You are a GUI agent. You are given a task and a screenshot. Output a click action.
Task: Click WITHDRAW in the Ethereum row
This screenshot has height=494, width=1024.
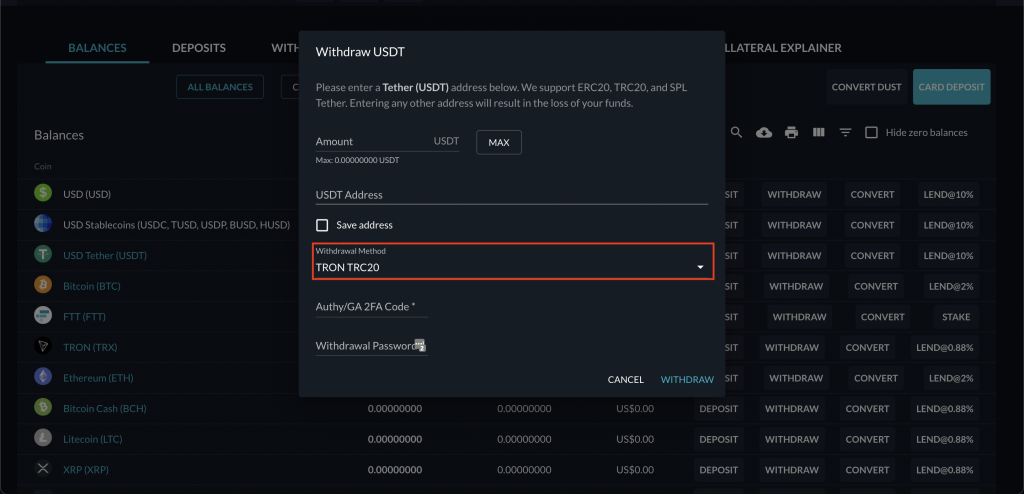click(796, 378)
